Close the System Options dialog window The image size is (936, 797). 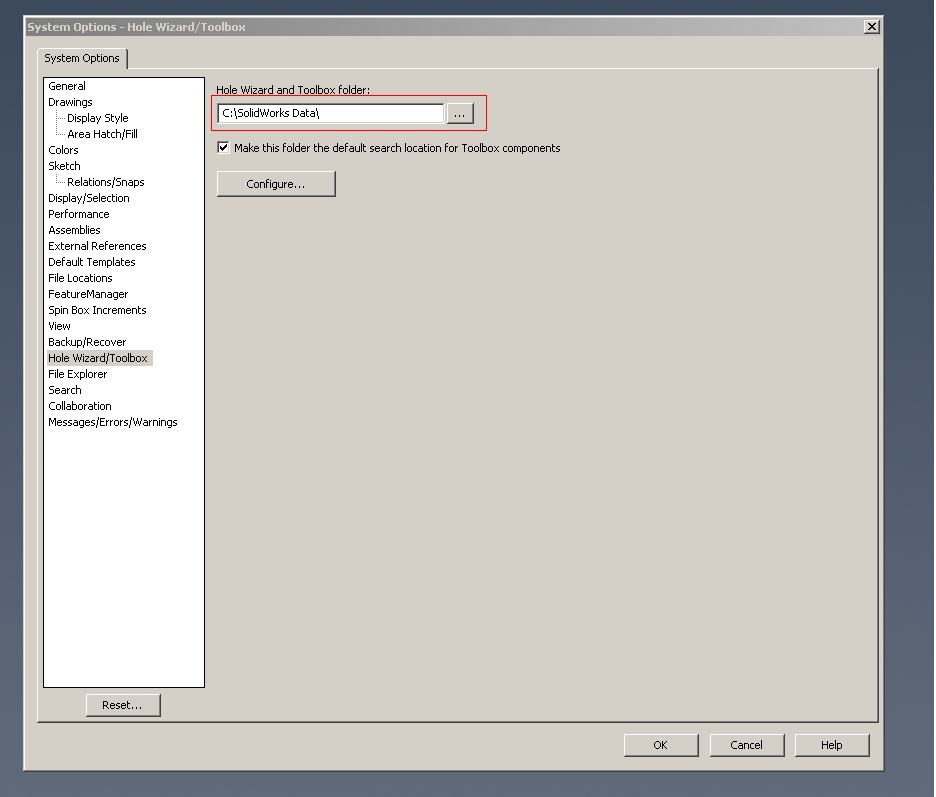[x=872, y=27]
